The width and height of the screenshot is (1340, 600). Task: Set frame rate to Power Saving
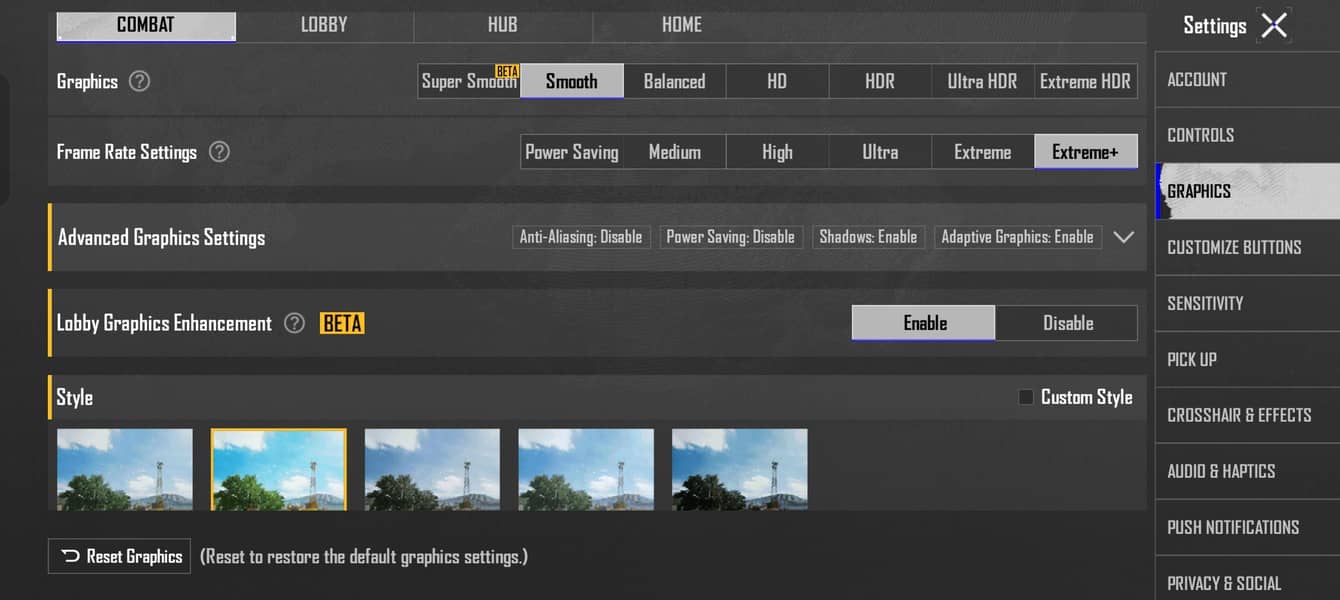coord(572,152)
